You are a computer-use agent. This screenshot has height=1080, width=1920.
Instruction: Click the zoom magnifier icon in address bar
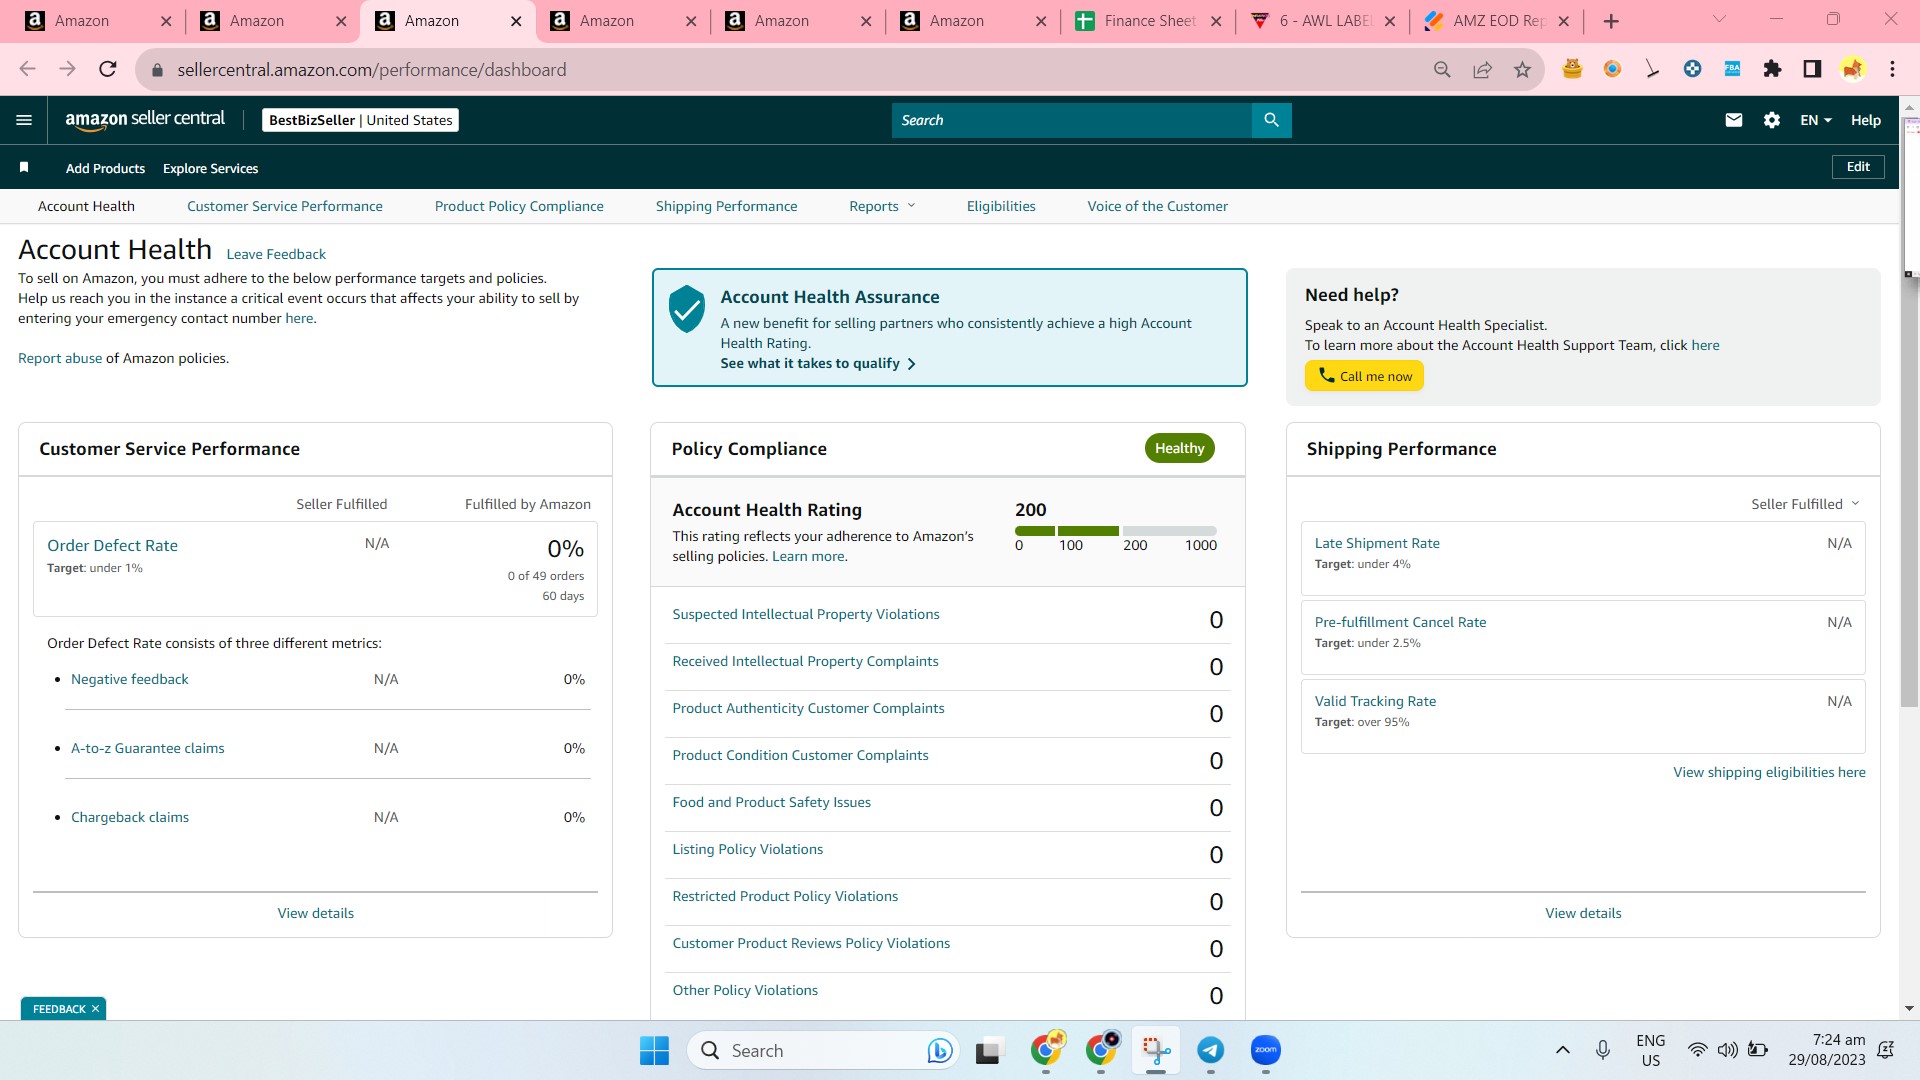[1442, 69]
